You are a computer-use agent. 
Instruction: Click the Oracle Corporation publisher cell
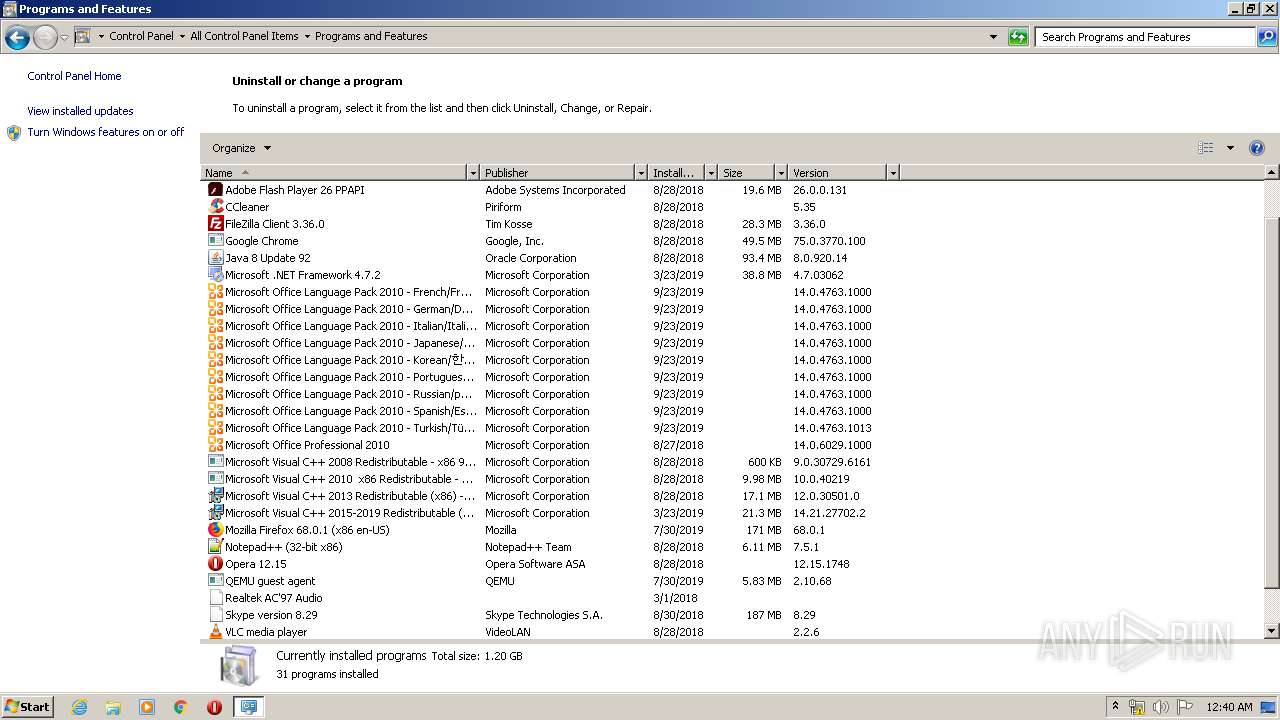(531, 258)
